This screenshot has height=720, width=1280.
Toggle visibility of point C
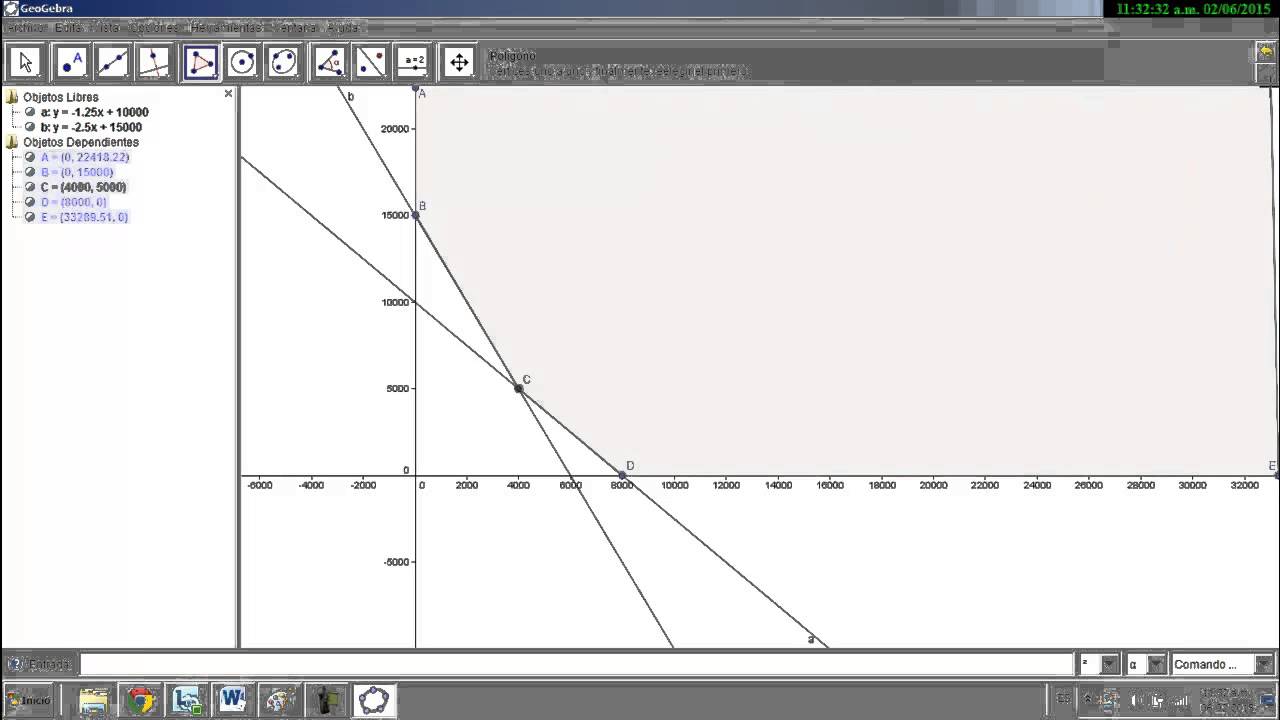[30, 187]
